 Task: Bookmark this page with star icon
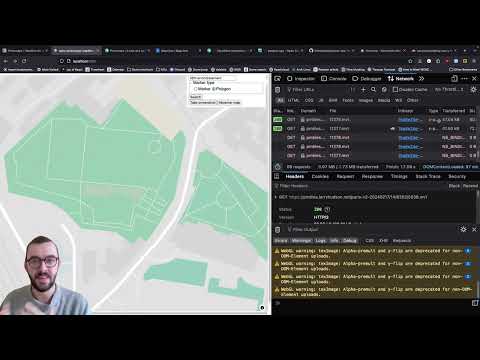pos(410,61)
